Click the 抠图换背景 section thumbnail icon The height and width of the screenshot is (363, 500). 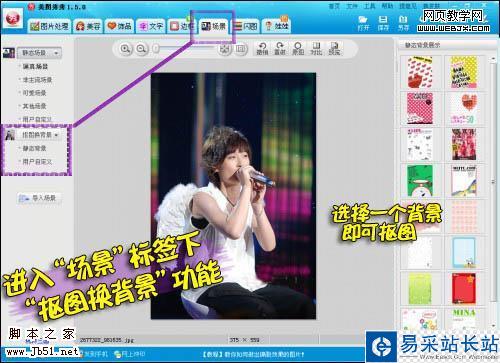click(x=10, y=135)
